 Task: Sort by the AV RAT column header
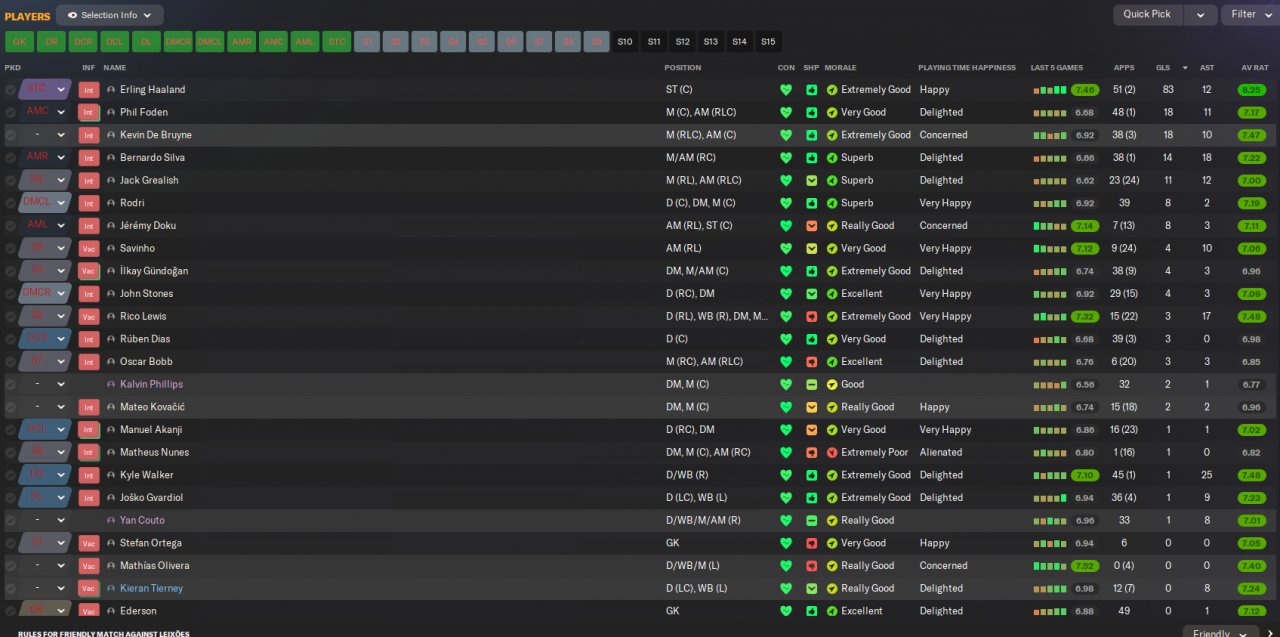click(1255, 68)
